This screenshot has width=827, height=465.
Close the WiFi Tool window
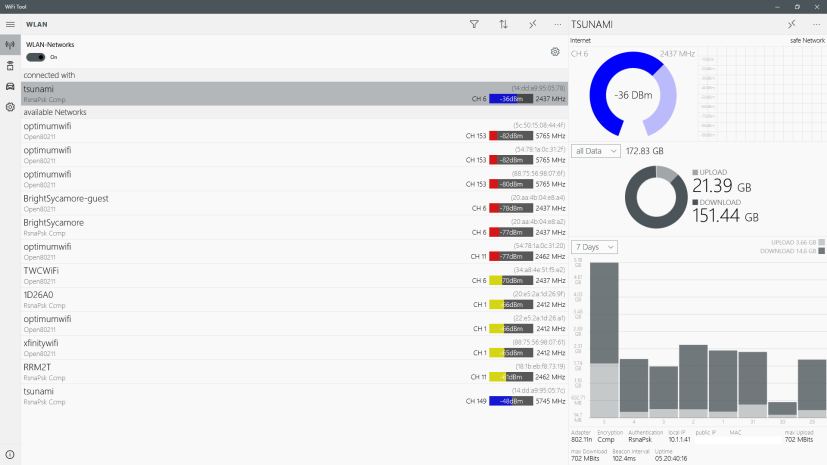coord(816,7)
